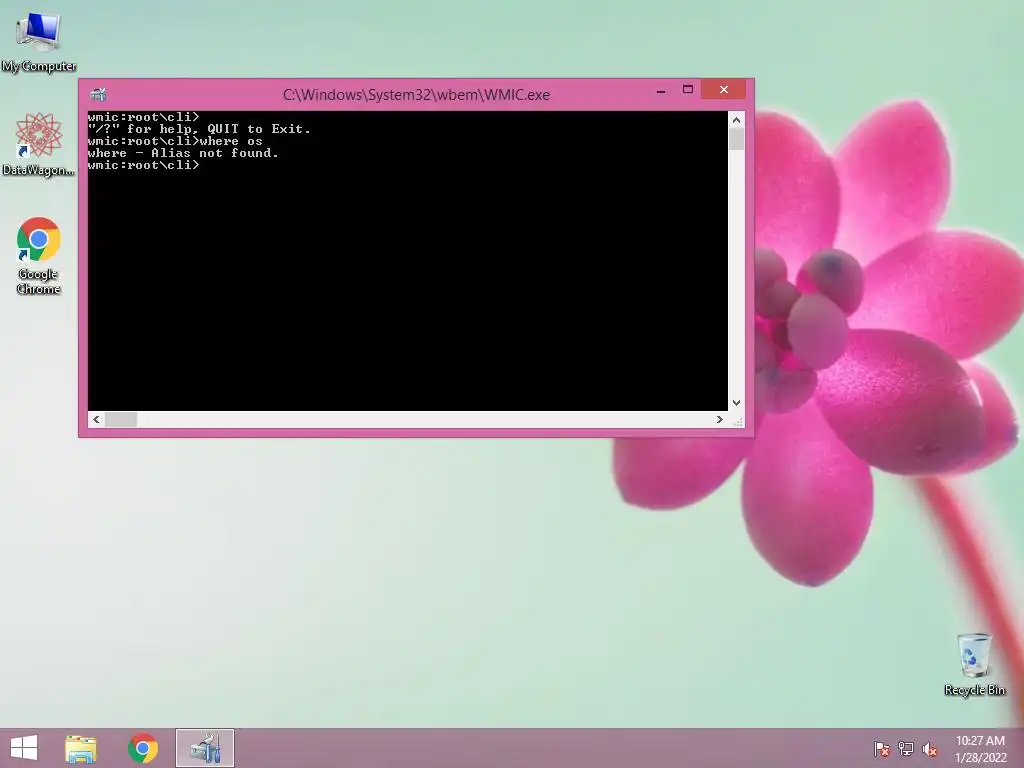
Task: Open Chrome from the taskbar
Action: [143, 748]
